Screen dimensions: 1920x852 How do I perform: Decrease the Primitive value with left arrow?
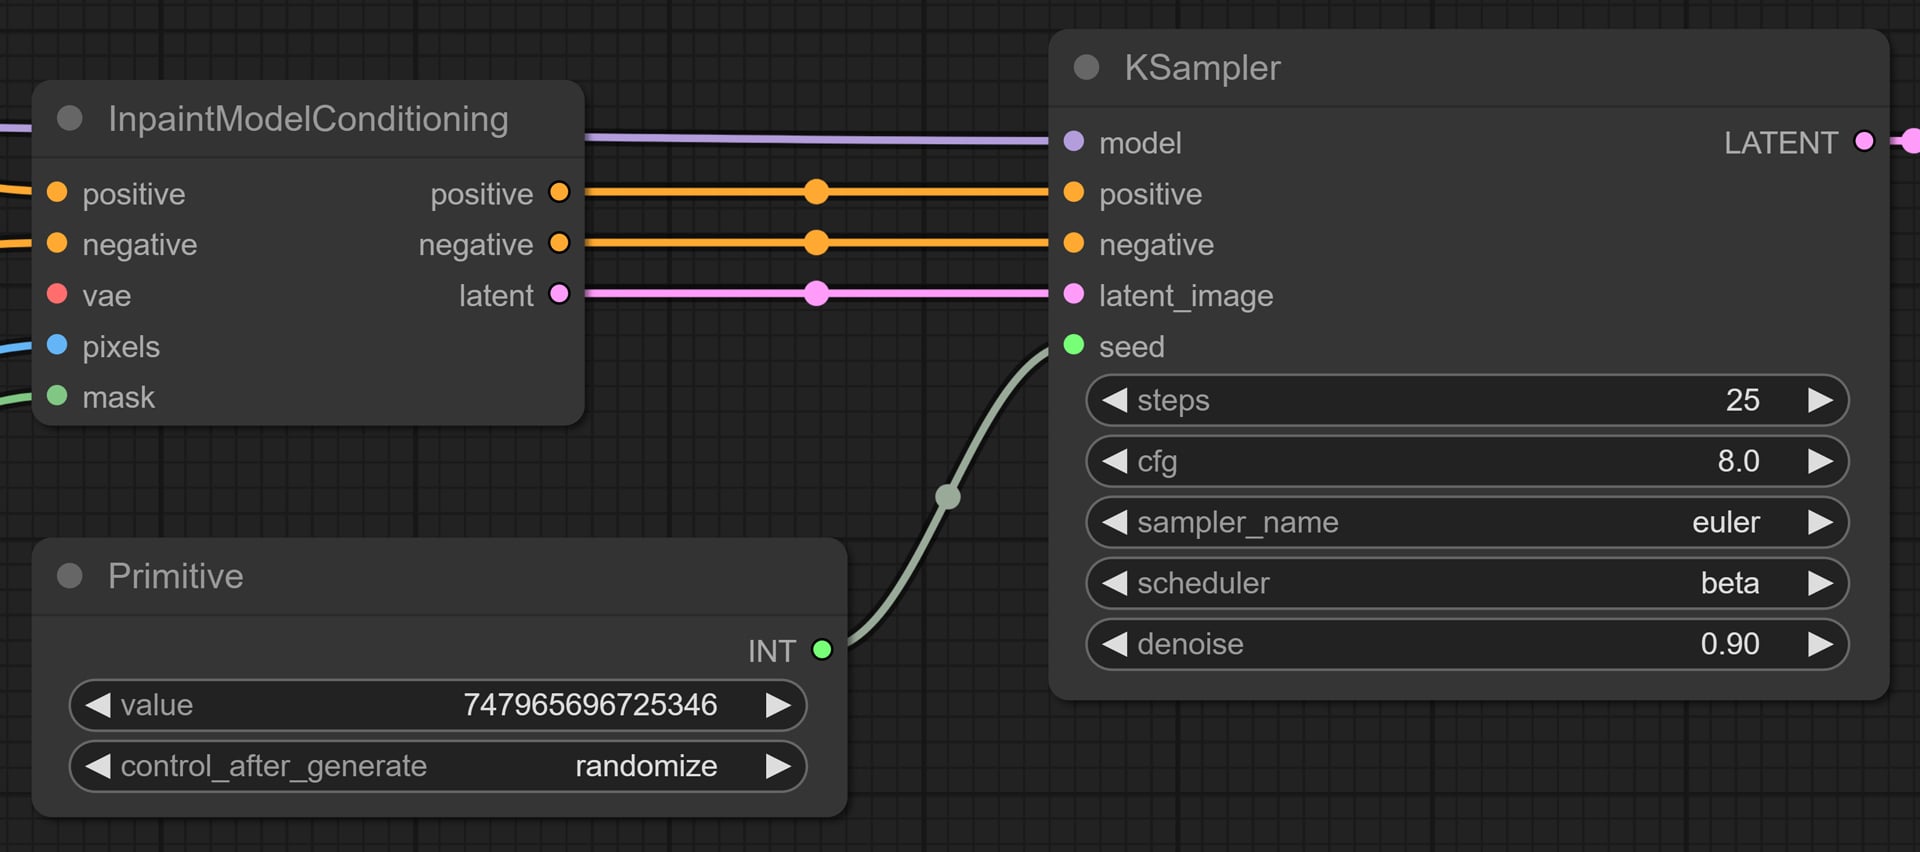pyautogui.click(x=98, y=705)
